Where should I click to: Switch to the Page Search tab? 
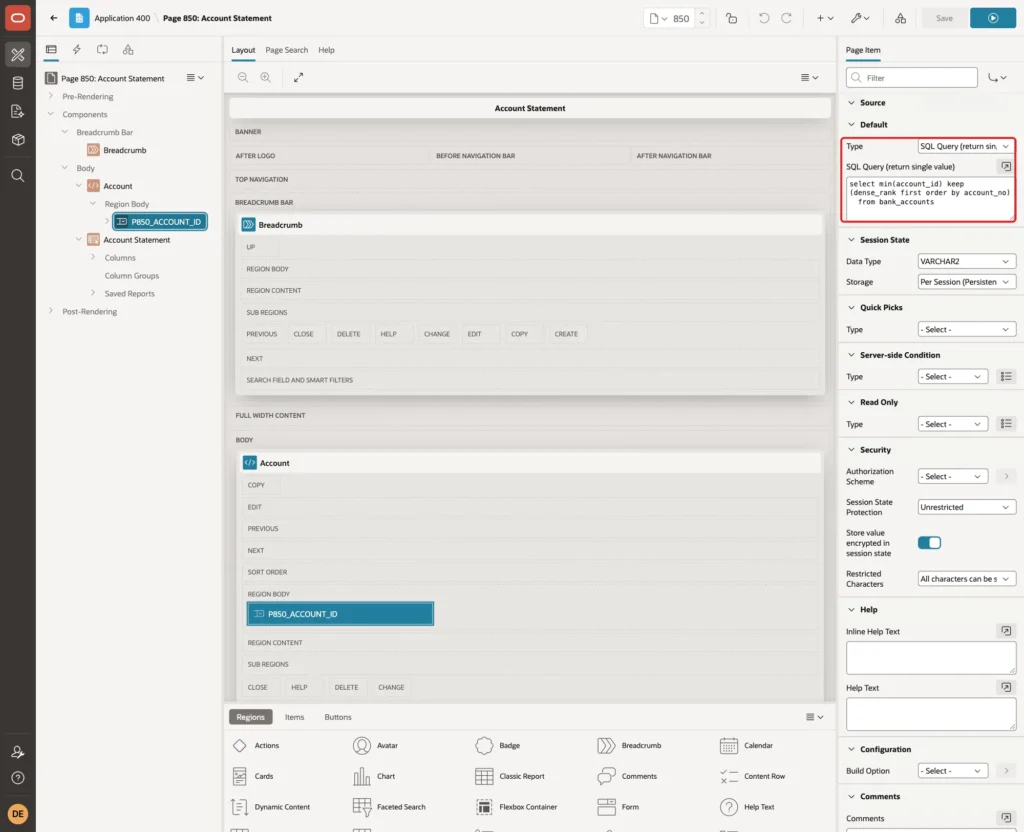286,50
